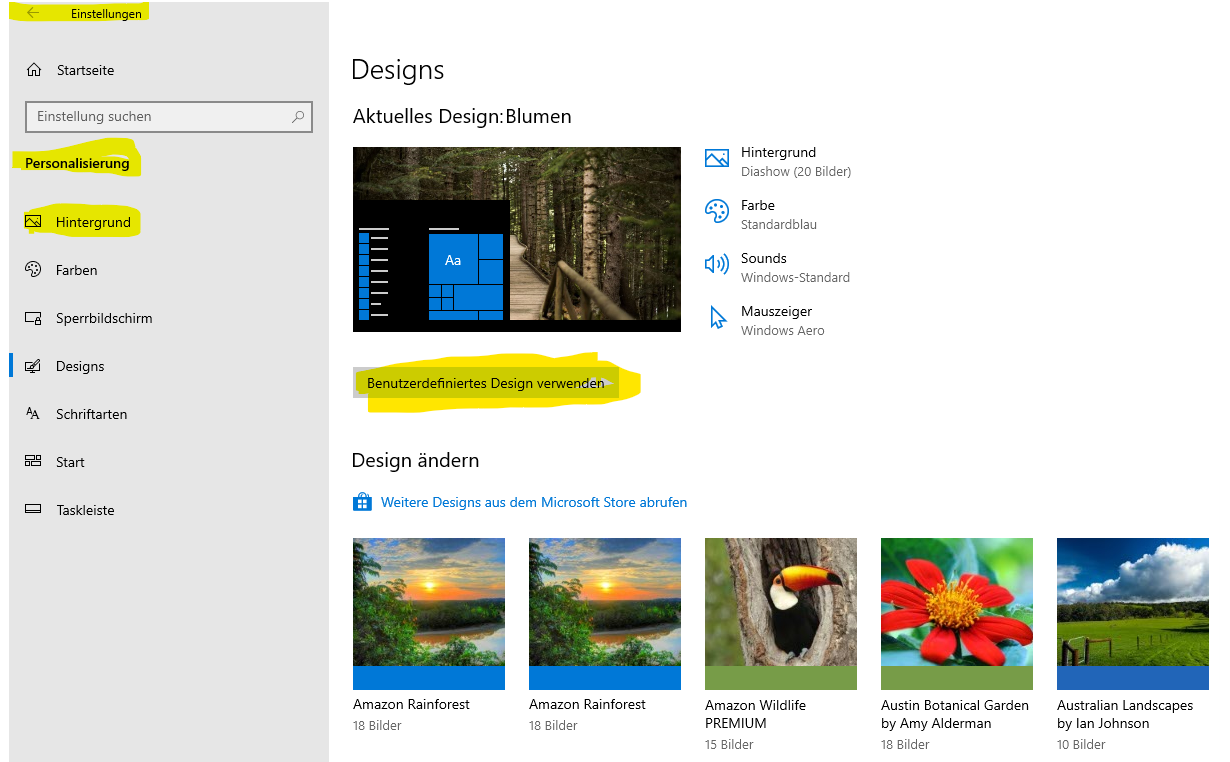Click the Hintergrund picture icon in the sidebar

coord(33,222)
